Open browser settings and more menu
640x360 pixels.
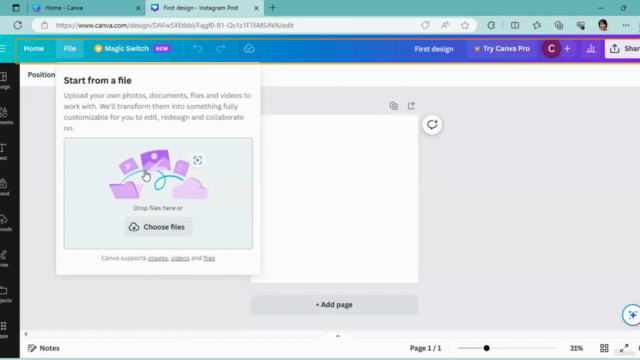point(626,25)
